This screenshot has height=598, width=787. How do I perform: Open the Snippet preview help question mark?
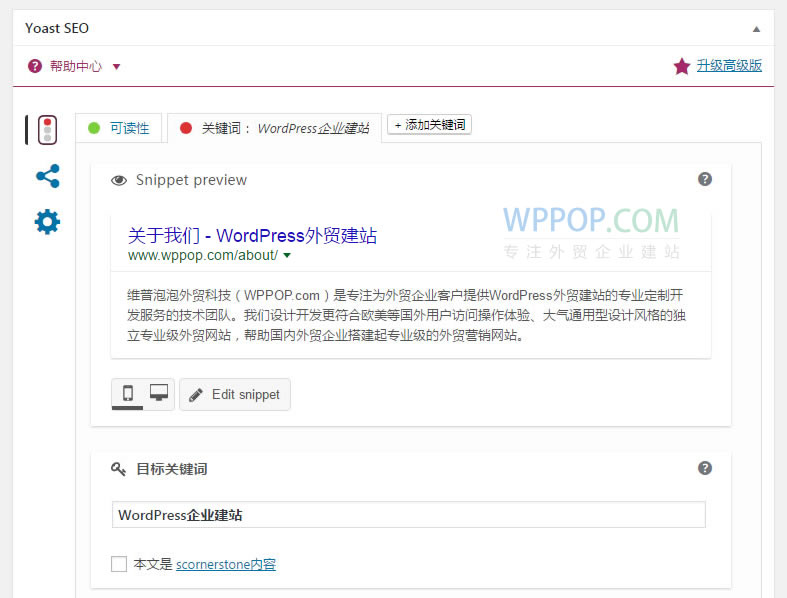pos(705,179)
